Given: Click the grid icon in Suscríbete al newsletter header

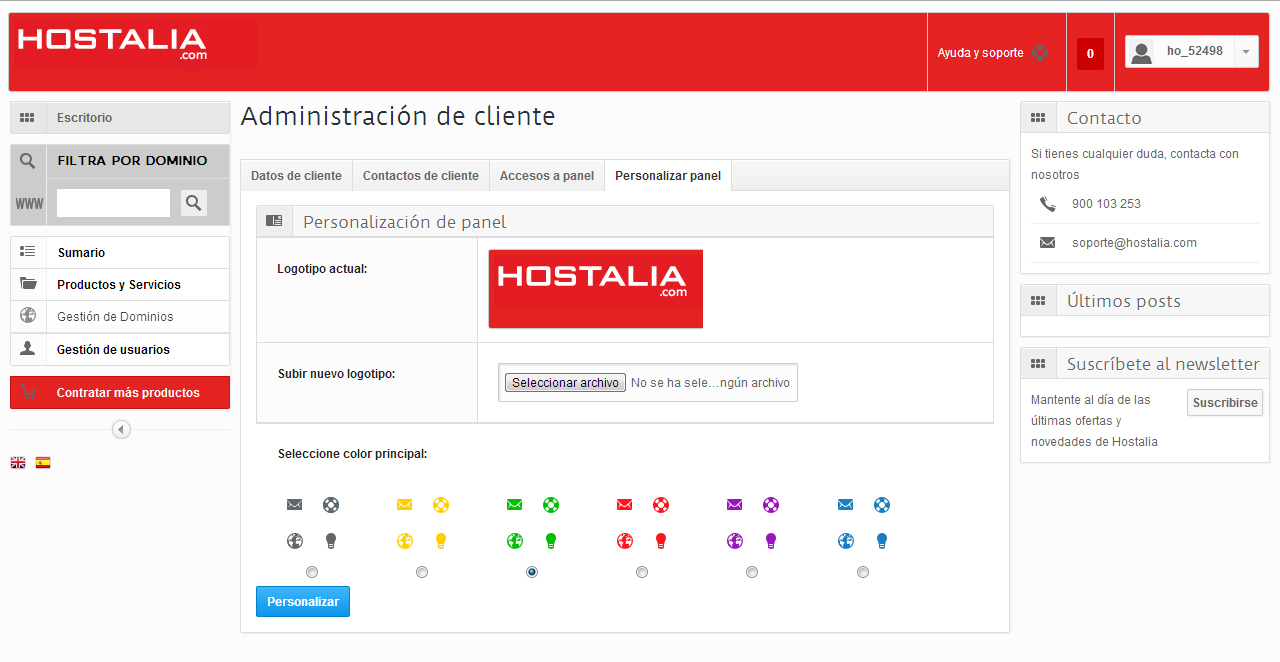Looking at the screenshot, I should 1038,364.
